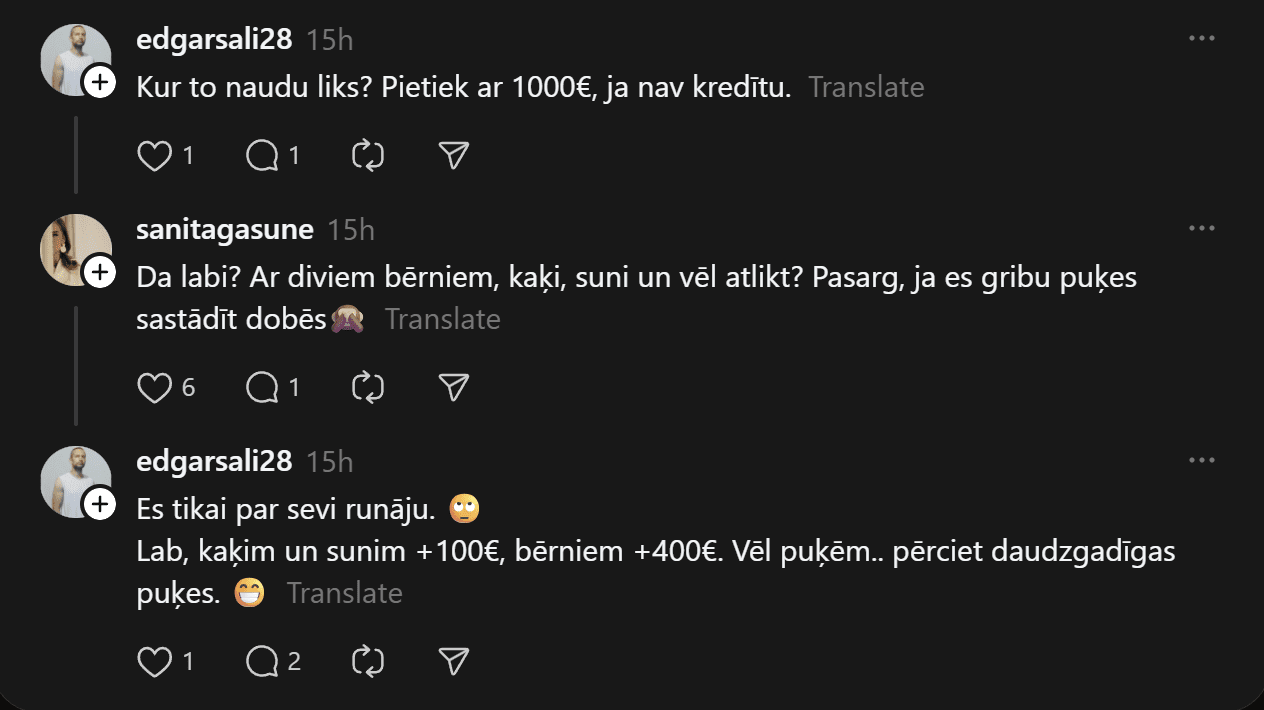Image resolution: width=1264 pixels, height=710 pixels.
Task: Repost sanitagasune's comment
Action: [368, 388]
